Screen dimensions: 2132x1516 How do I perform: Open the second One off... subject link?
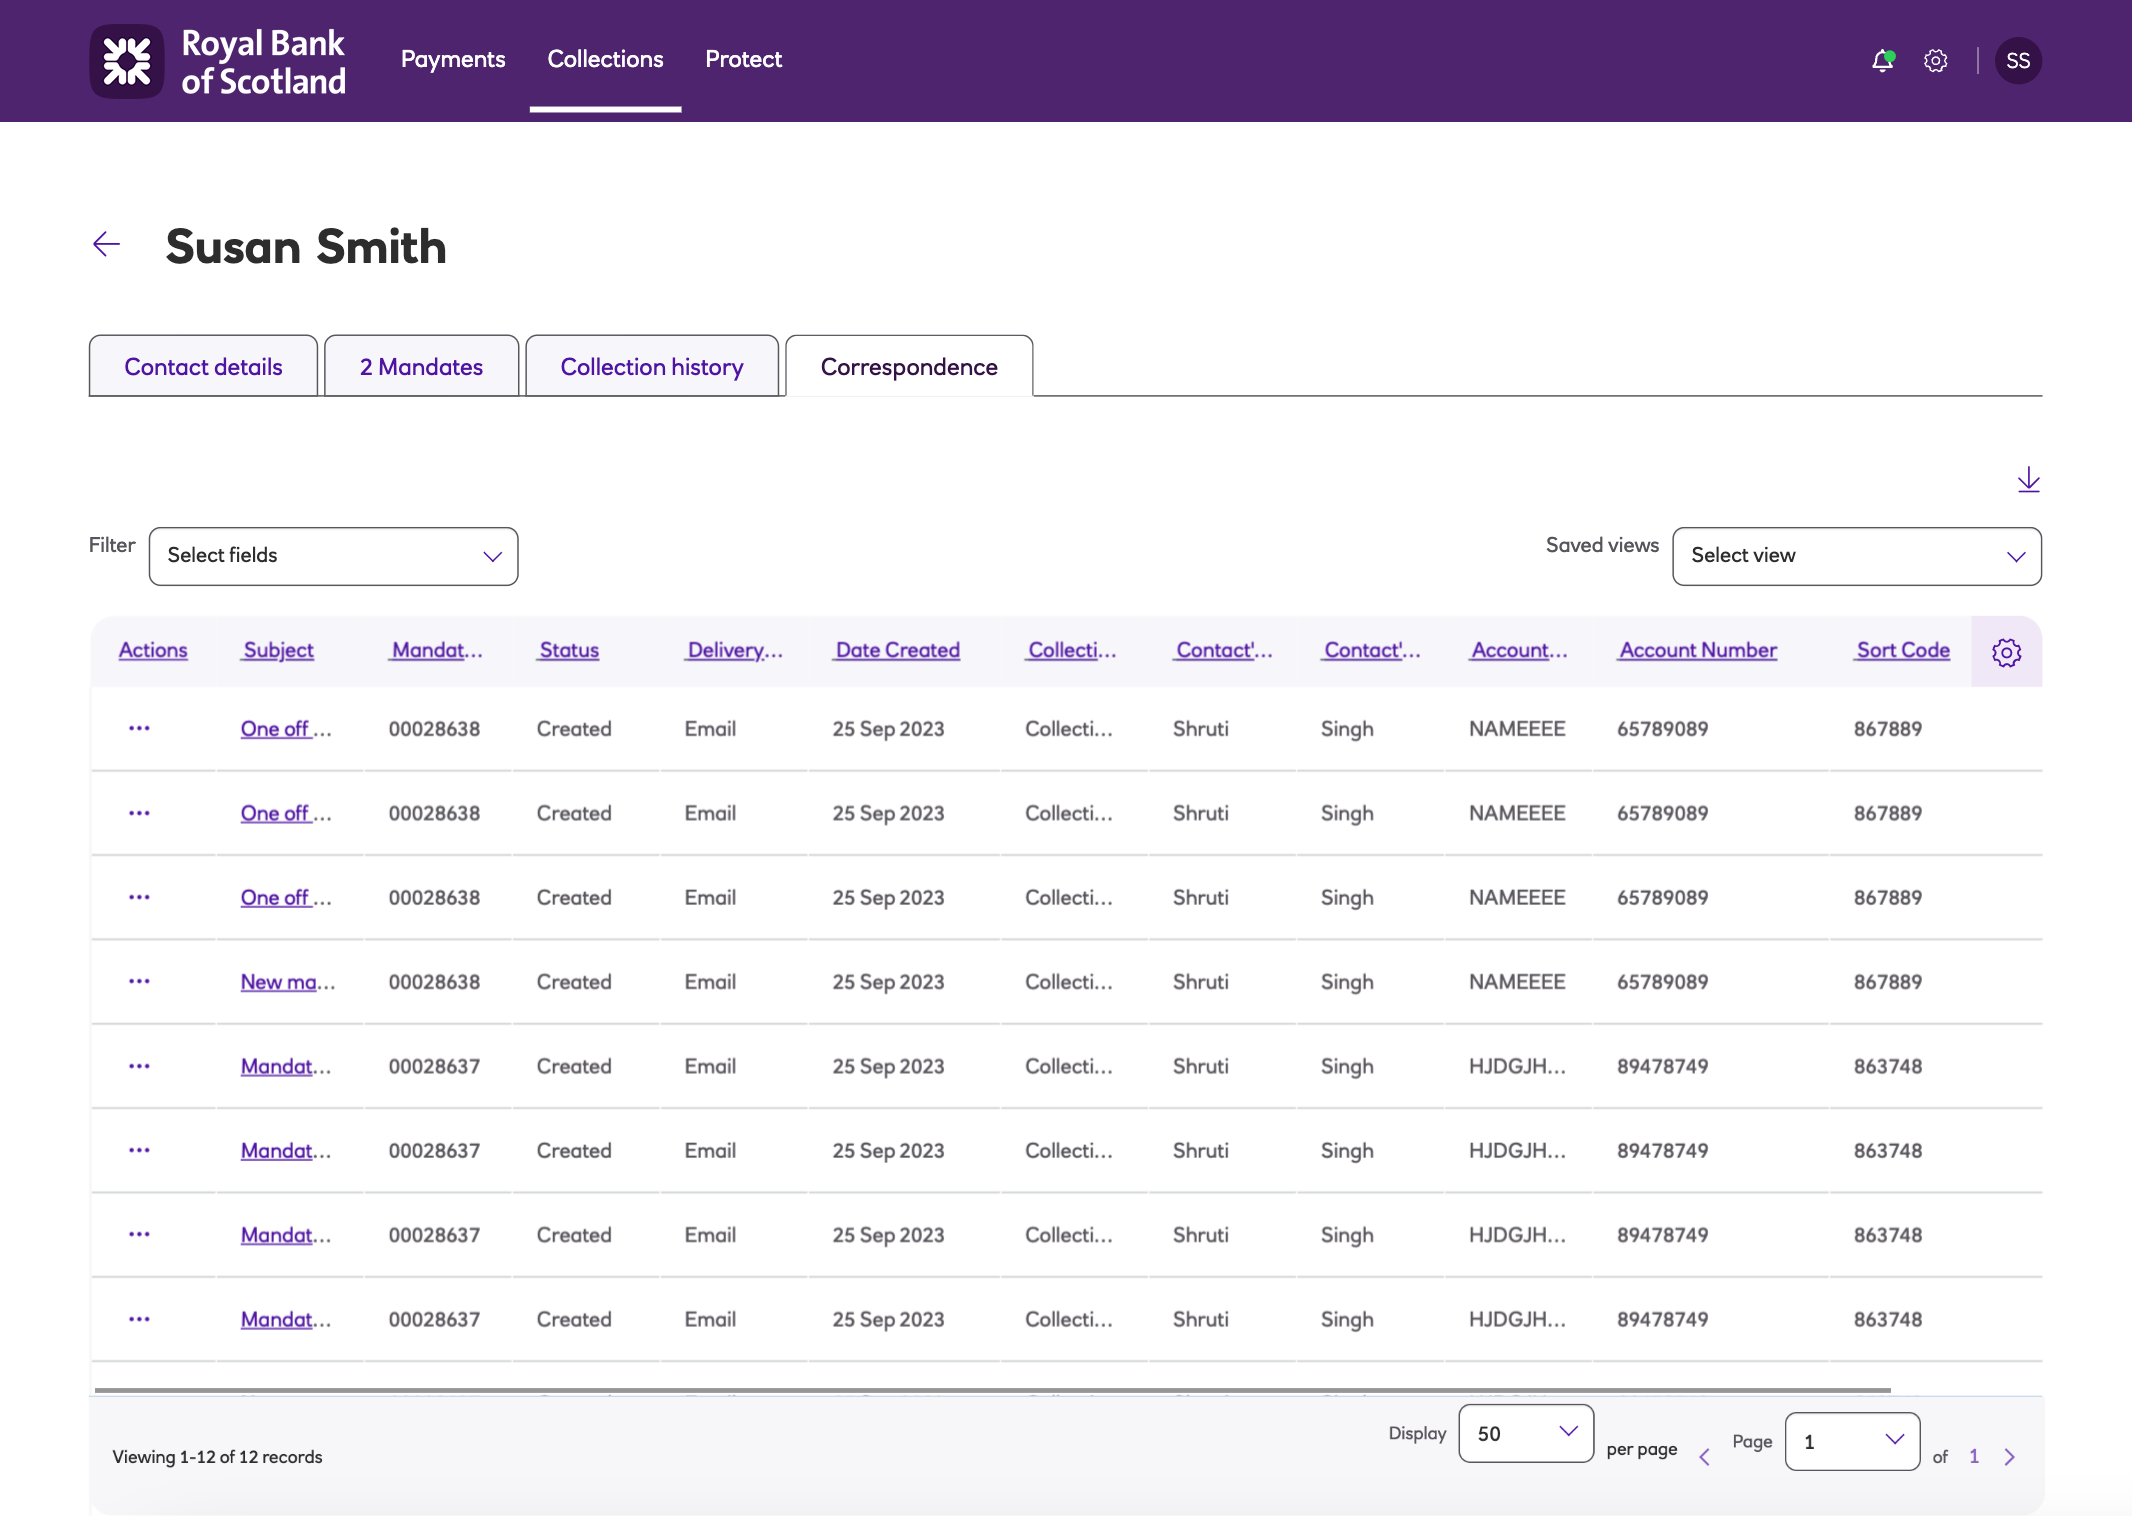click(x=285, y=813)
